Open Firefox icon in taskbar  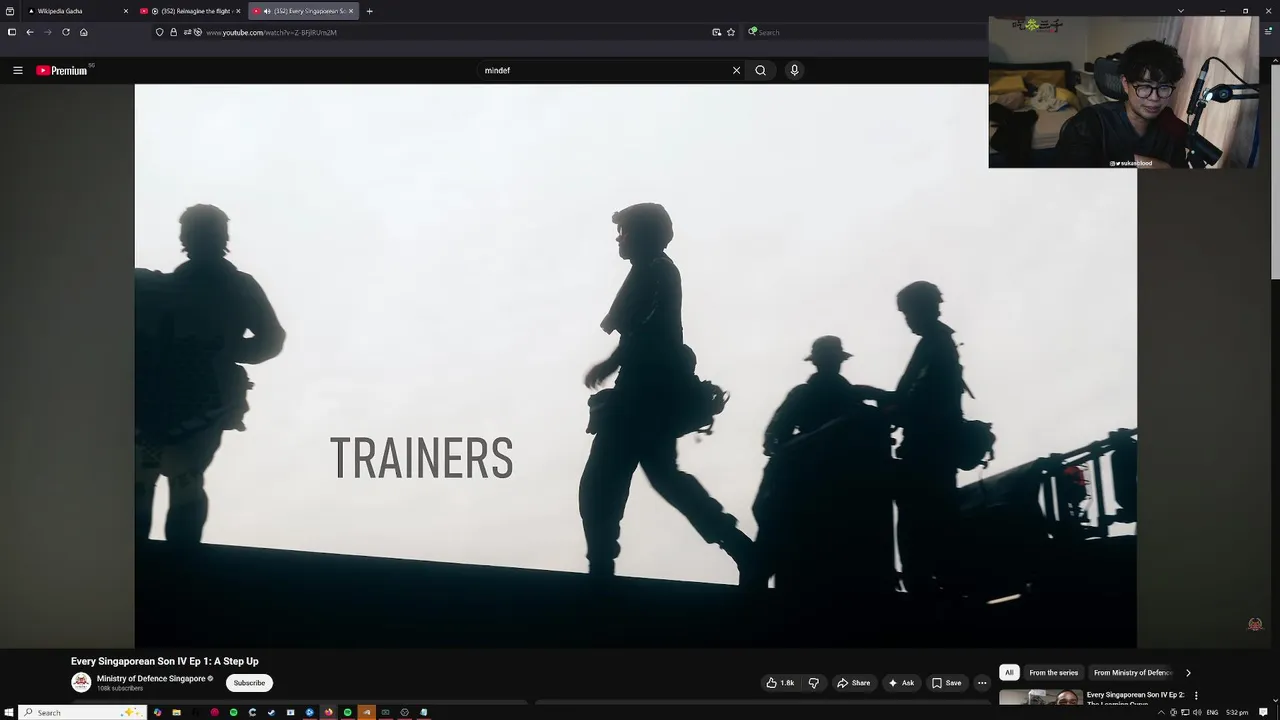328,712
